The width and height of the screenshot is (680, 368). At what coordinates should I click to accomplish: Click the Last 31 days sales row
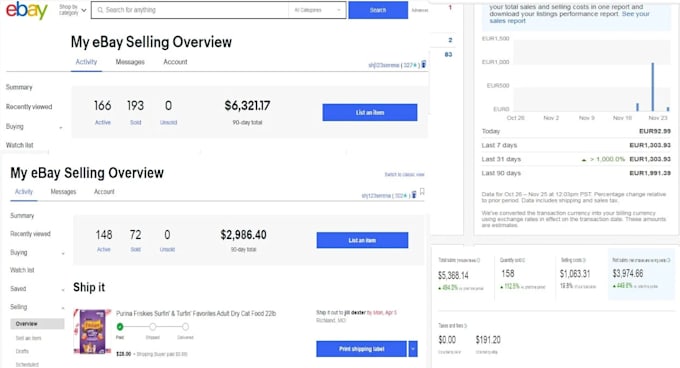576,159
